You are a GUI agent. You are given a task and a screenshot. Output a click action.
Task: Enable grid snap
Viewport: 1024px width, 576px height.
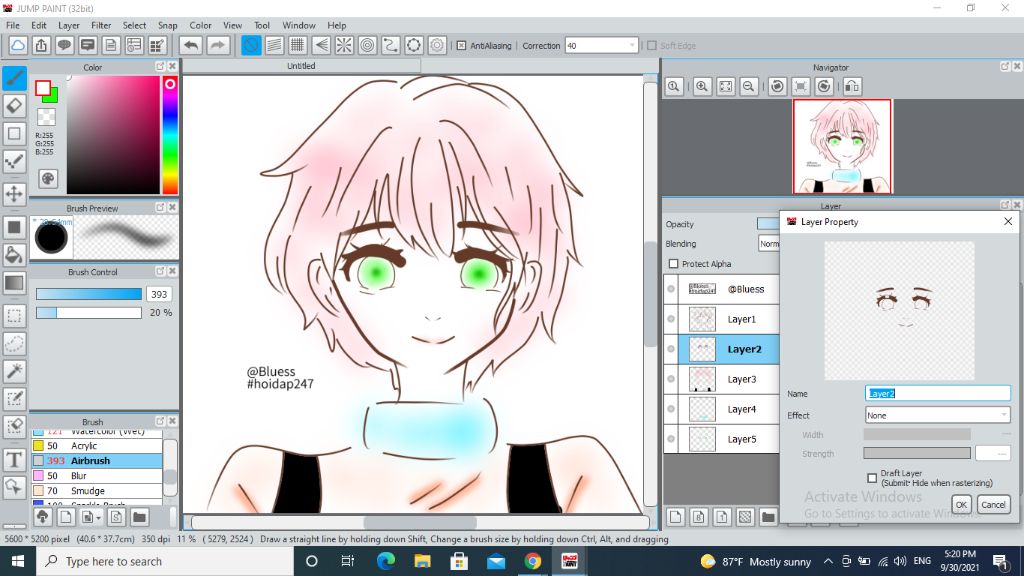tap(298, 45)
